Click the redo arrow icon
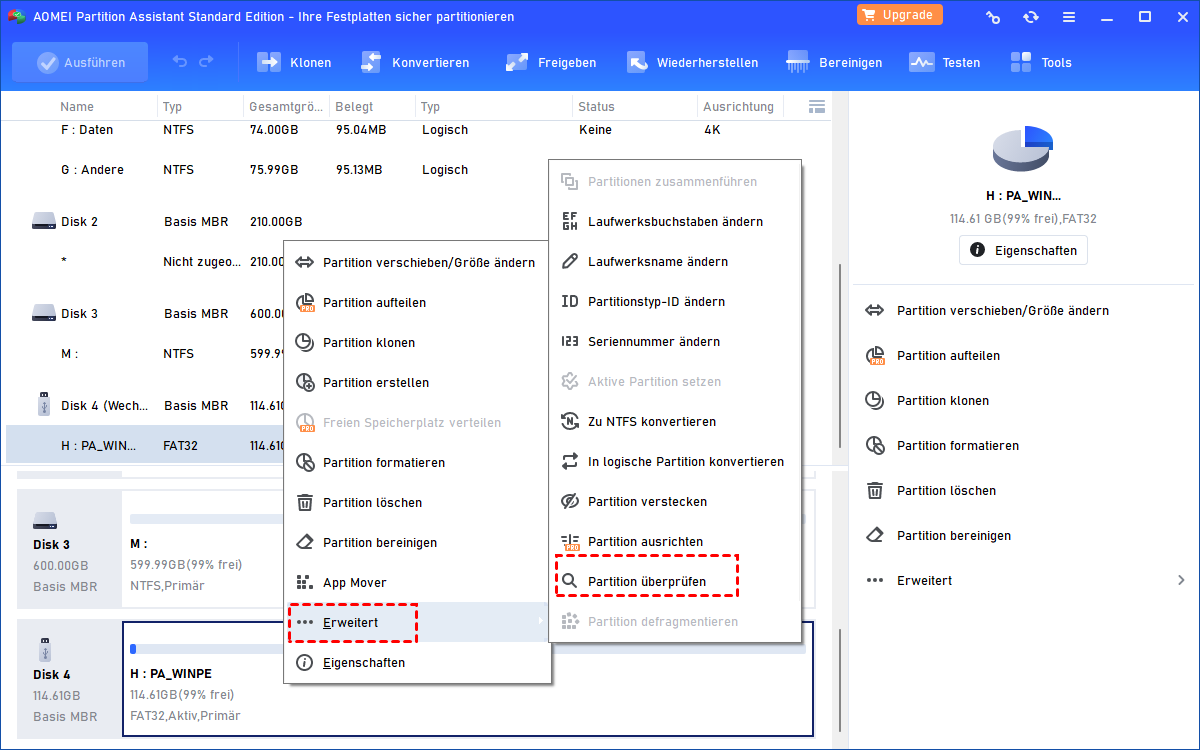Image resolution: width=1200 pixels, height=750 pixels. 206,62
